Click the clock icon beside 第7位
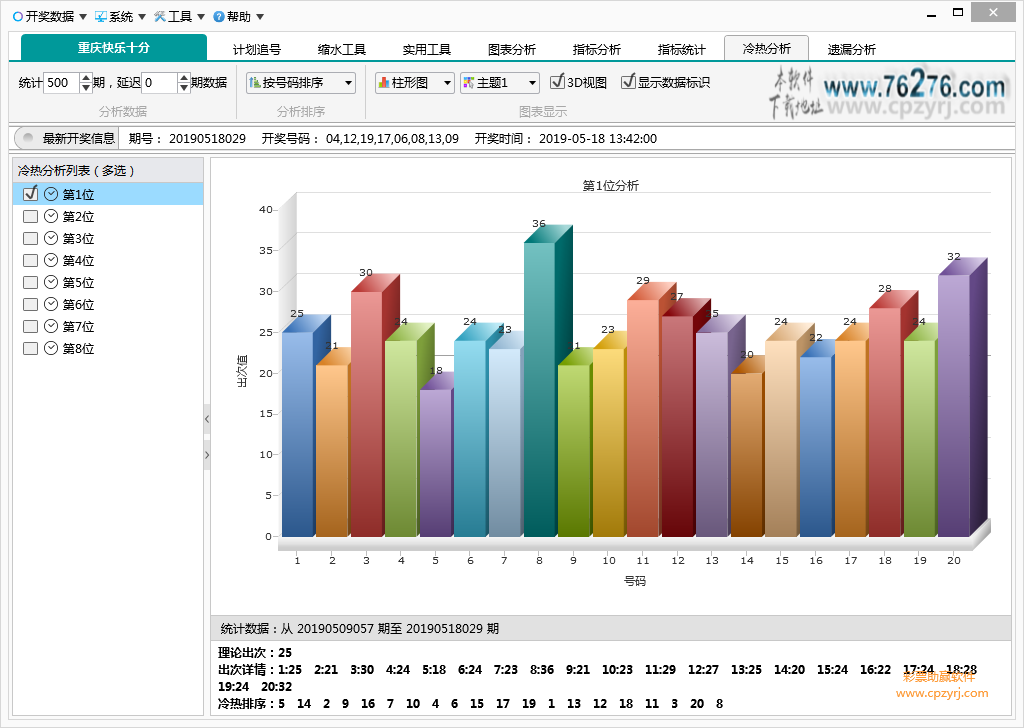This screenshot has height=728, width=1024. (x=51, y=326)
